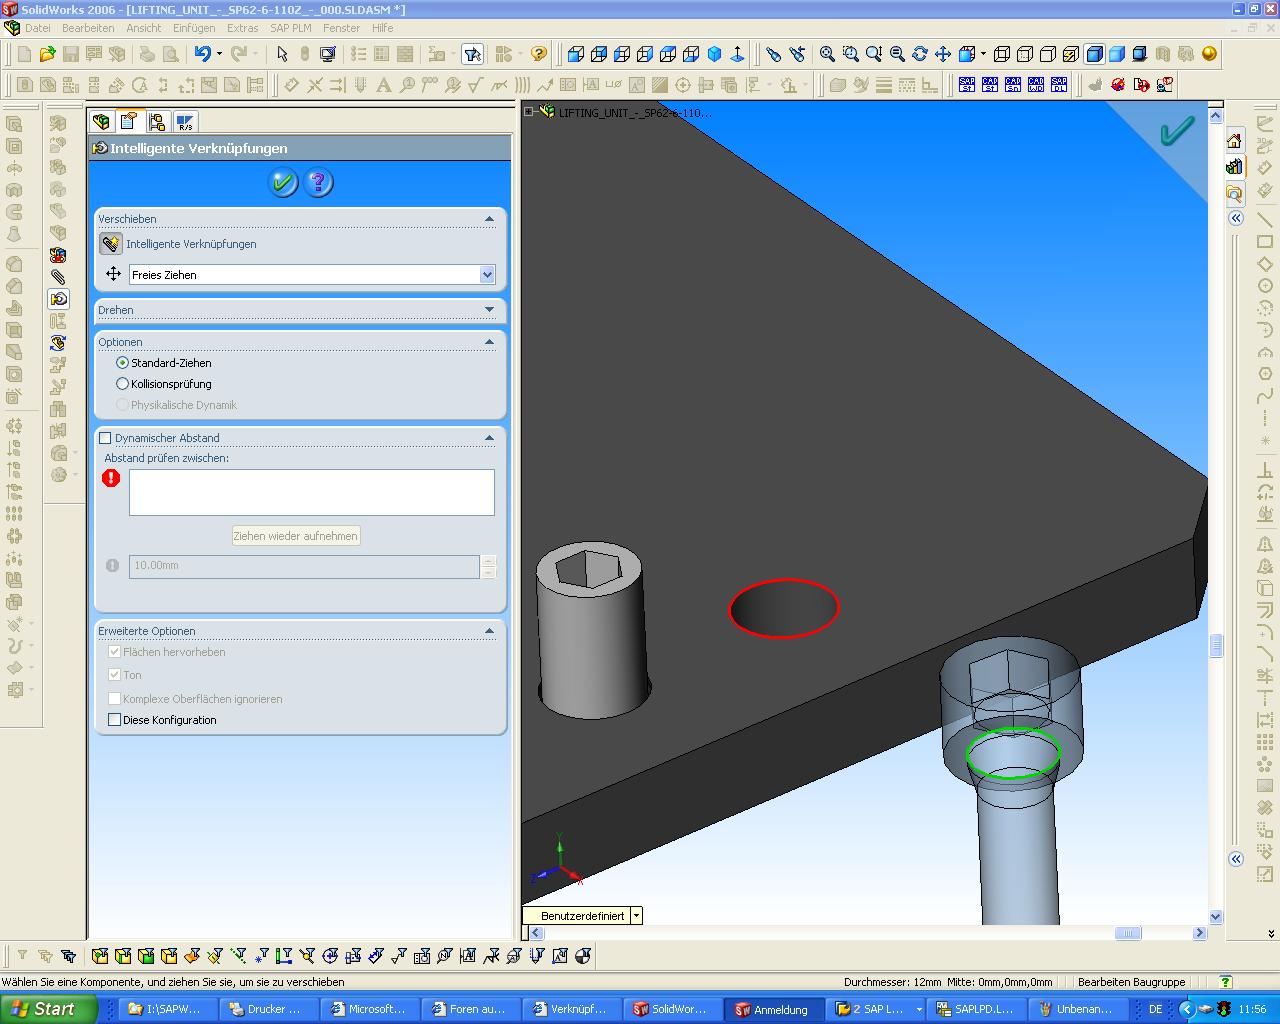Click the green checkmark OK button
The width and height of the screenshot is (1280, 1024).
tap(283, 183)
